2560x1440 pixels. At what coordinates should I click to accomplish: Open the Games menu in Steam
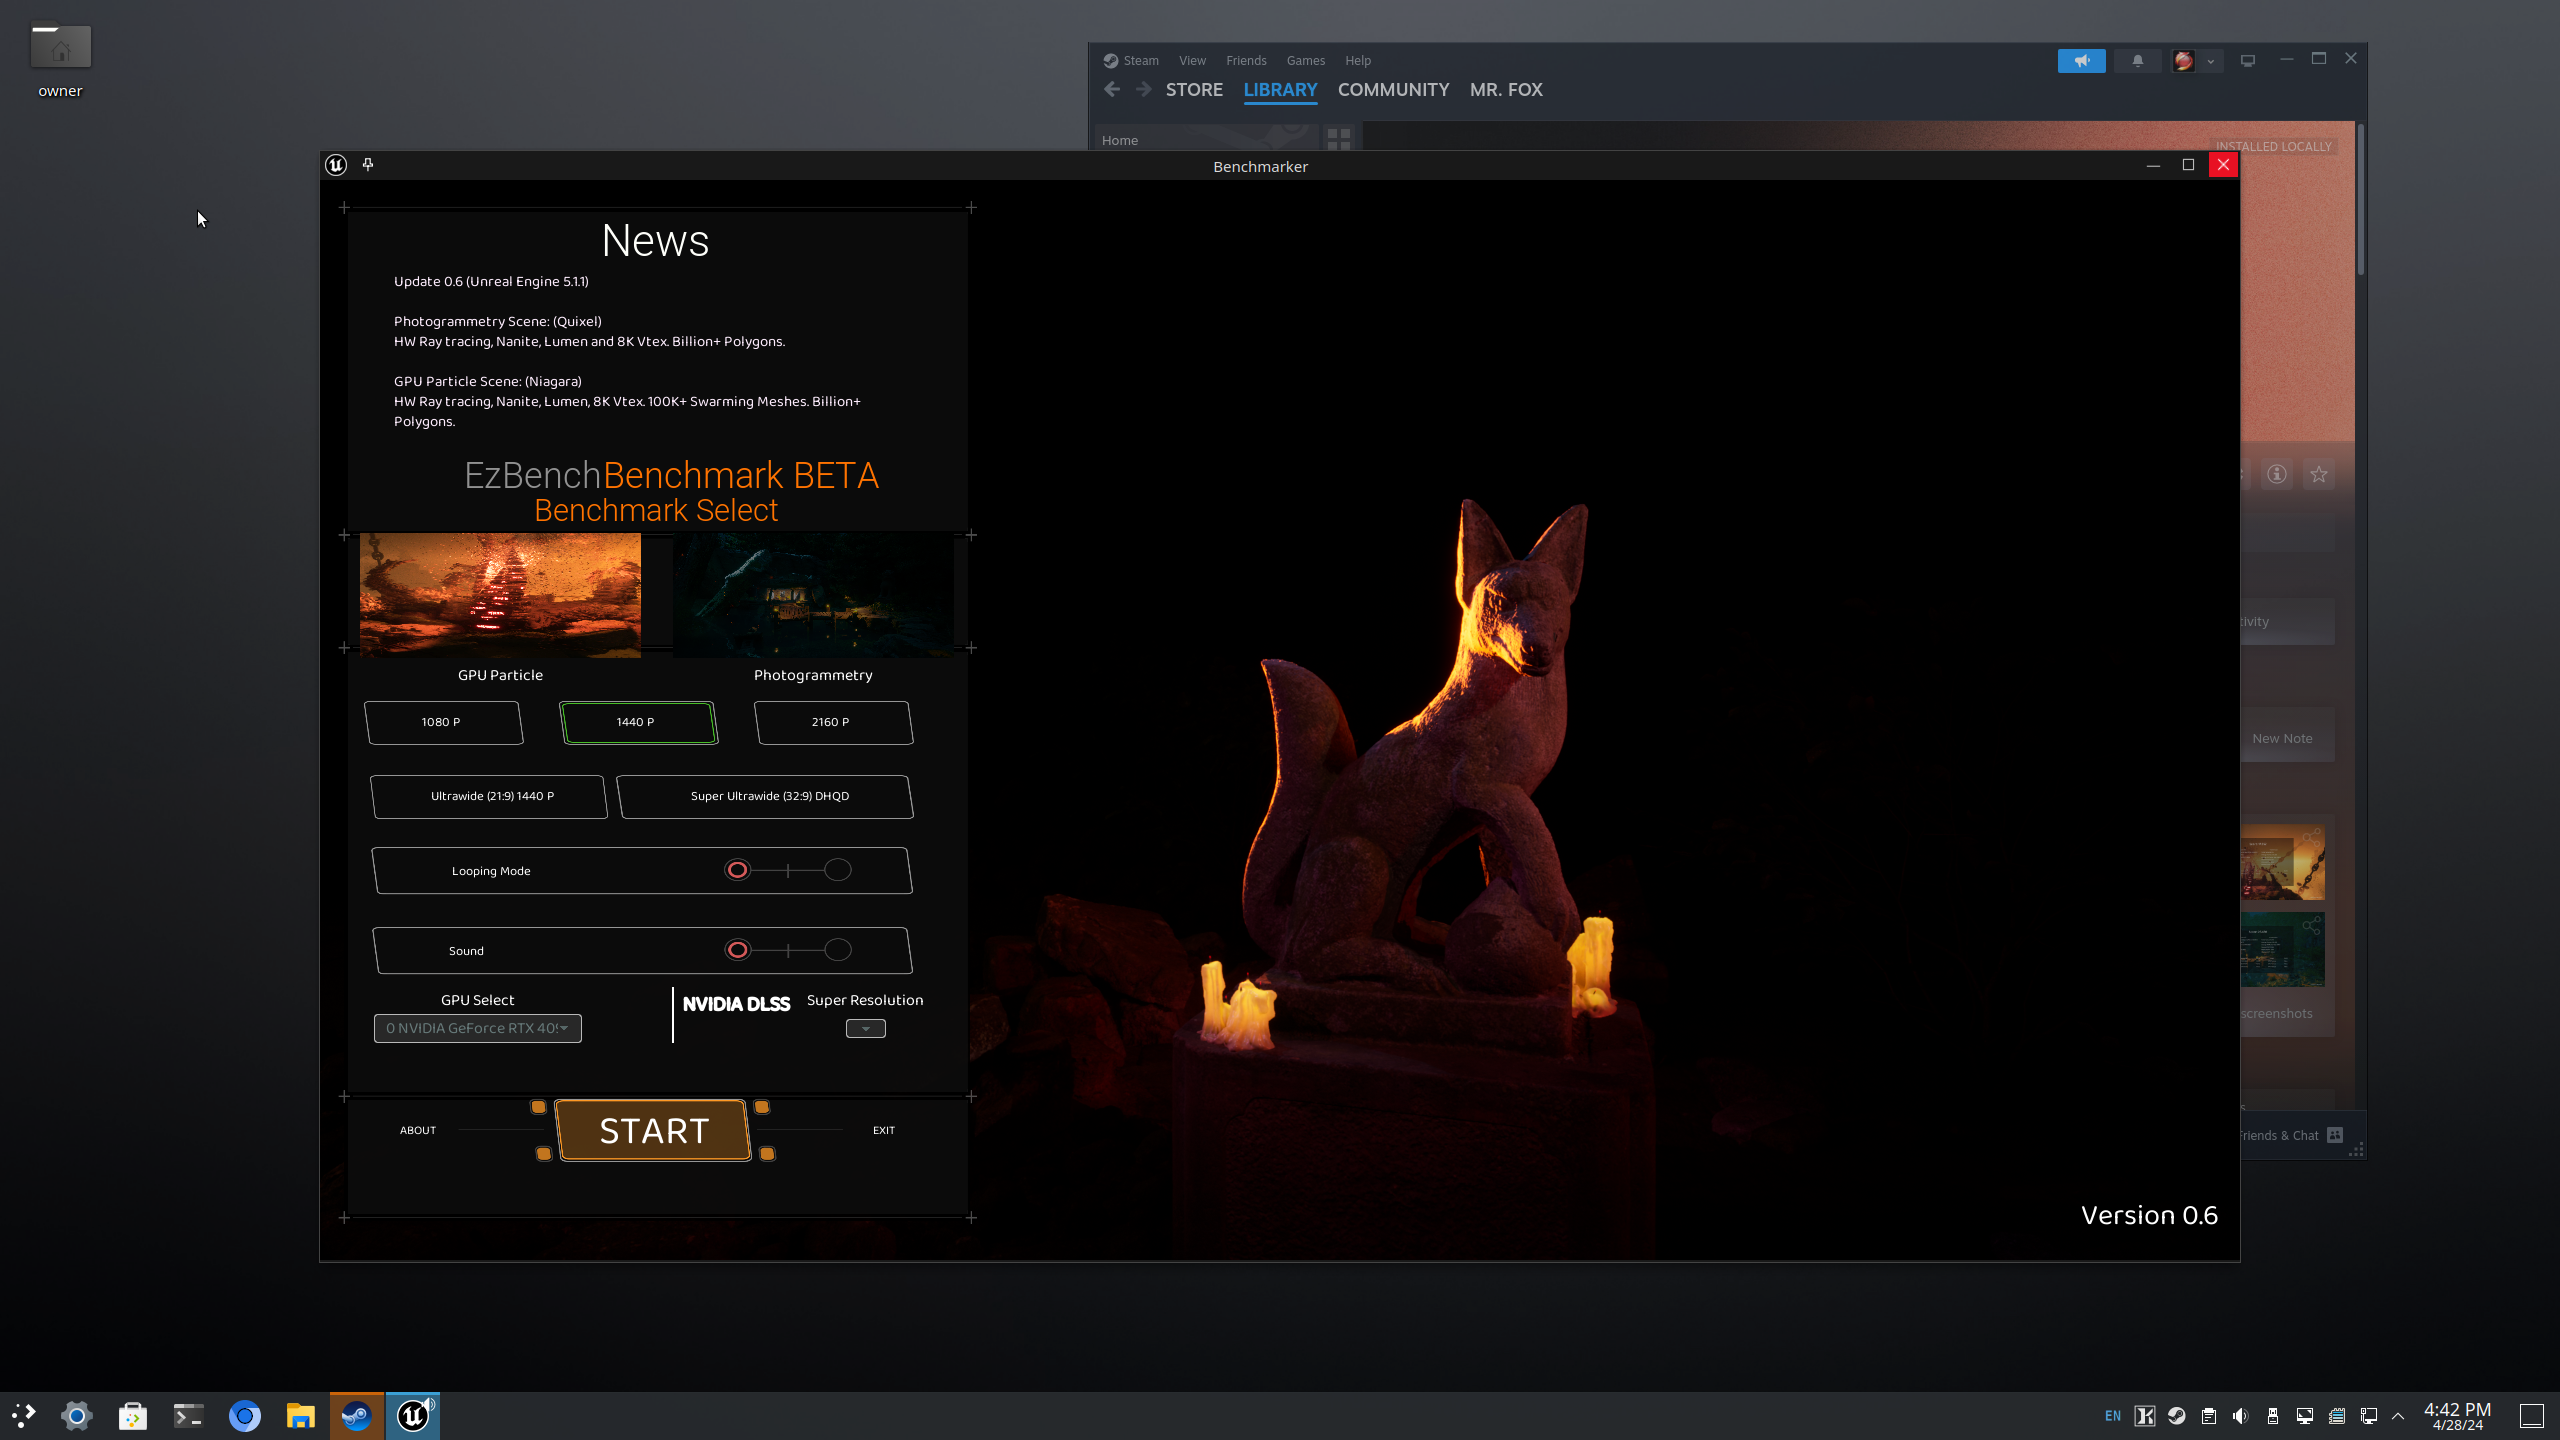(1306, 61)
